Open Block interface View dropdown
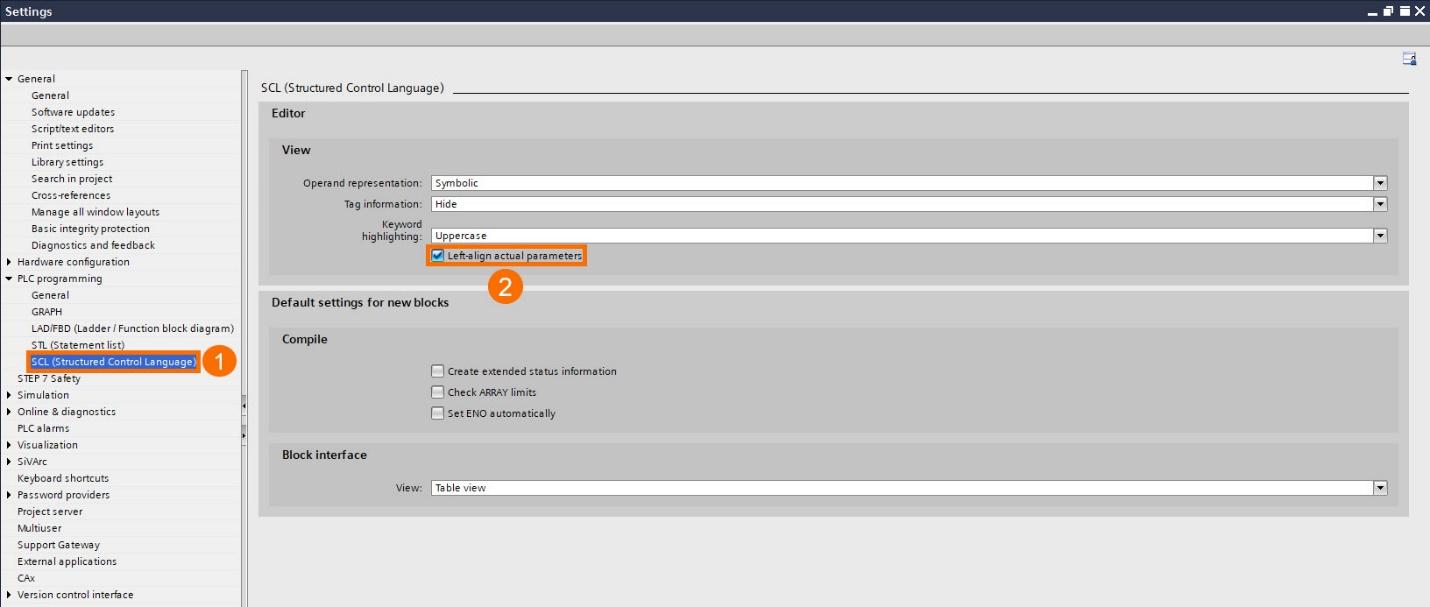The width and height of the screenshot is (1430, 607). click(x=1380, y=488)
